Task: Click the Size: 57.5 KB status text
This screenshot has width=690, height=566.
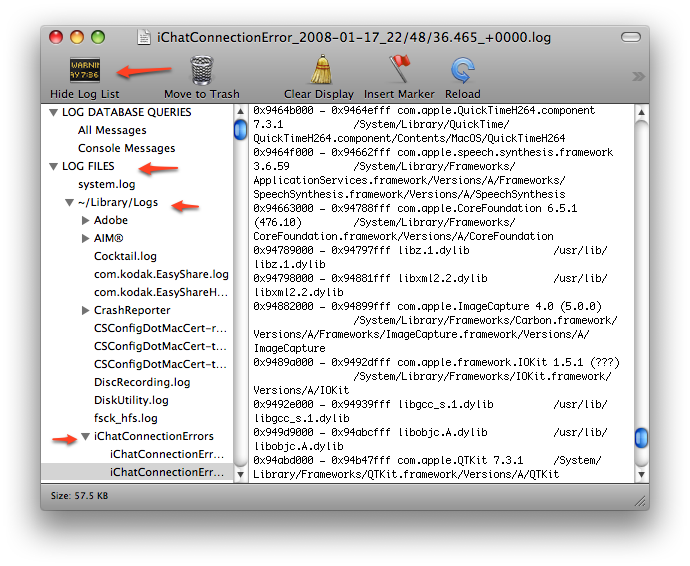Action: click(x=79, y=496)
